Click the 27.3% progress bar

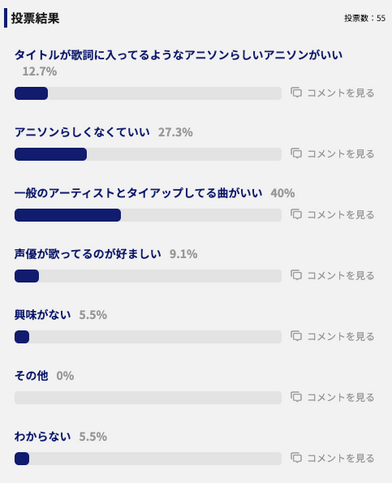point(148,154)
